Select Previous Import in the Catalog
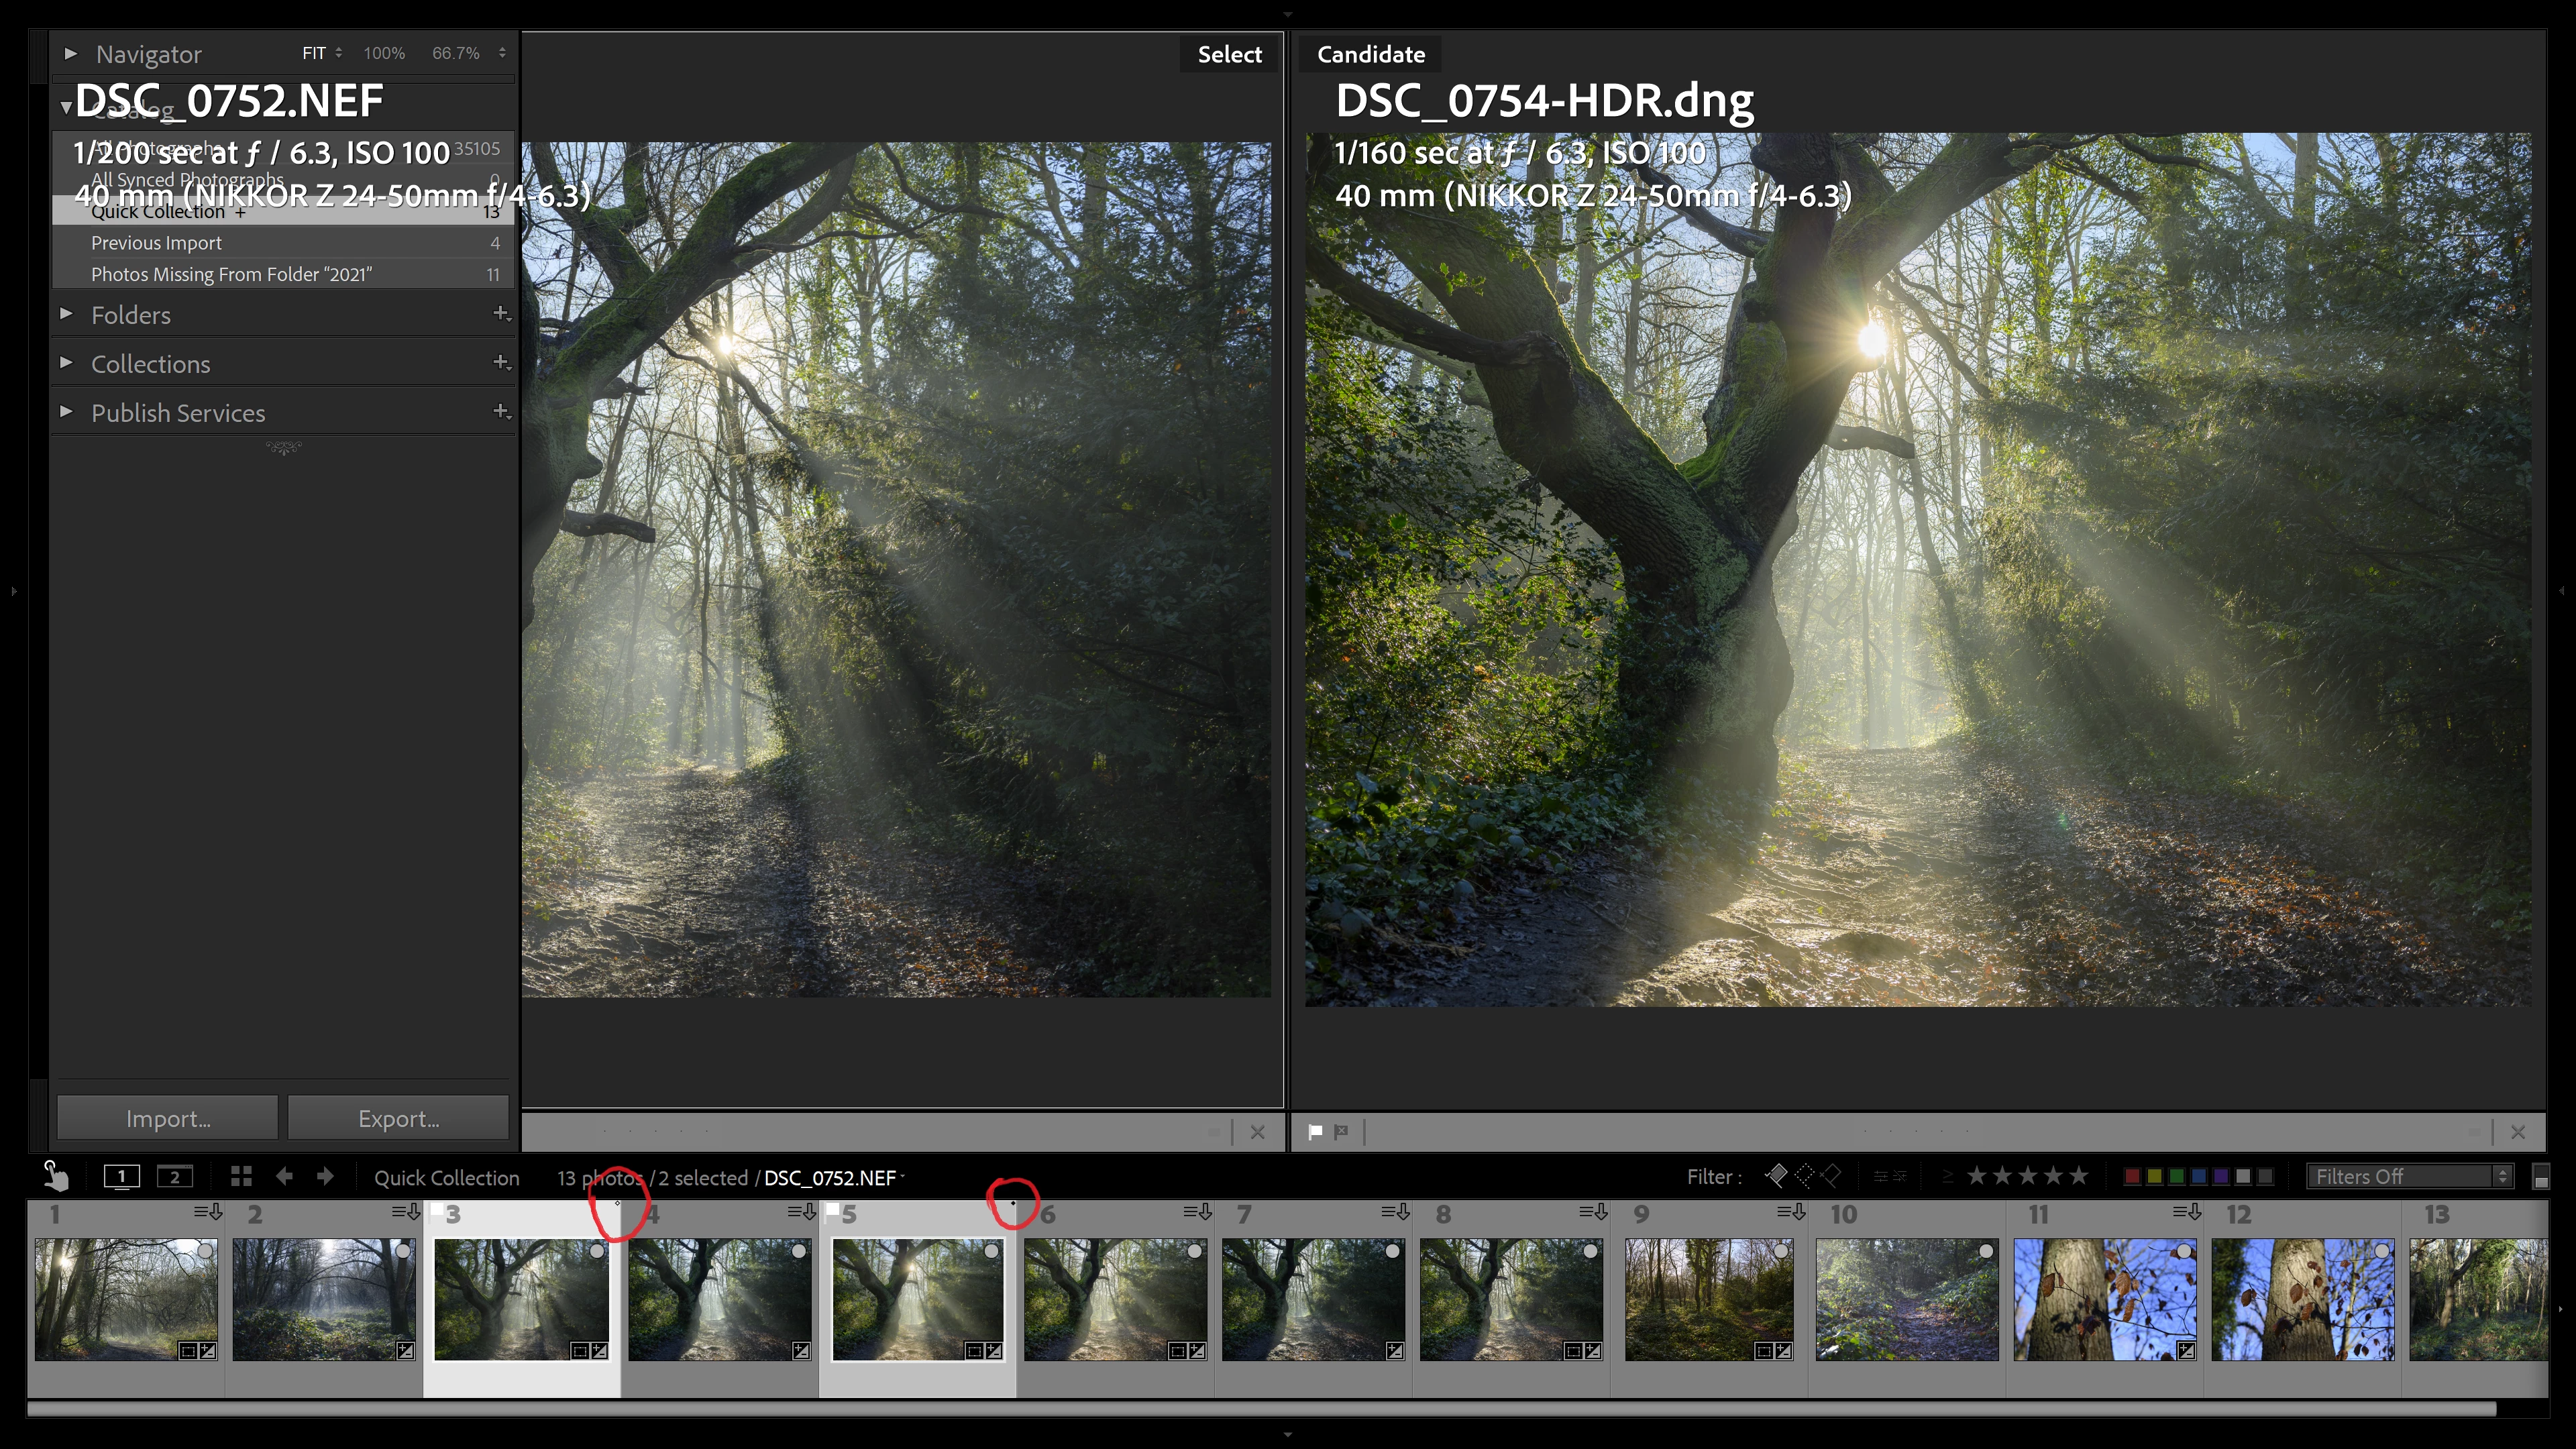 [x=156, y=243]
